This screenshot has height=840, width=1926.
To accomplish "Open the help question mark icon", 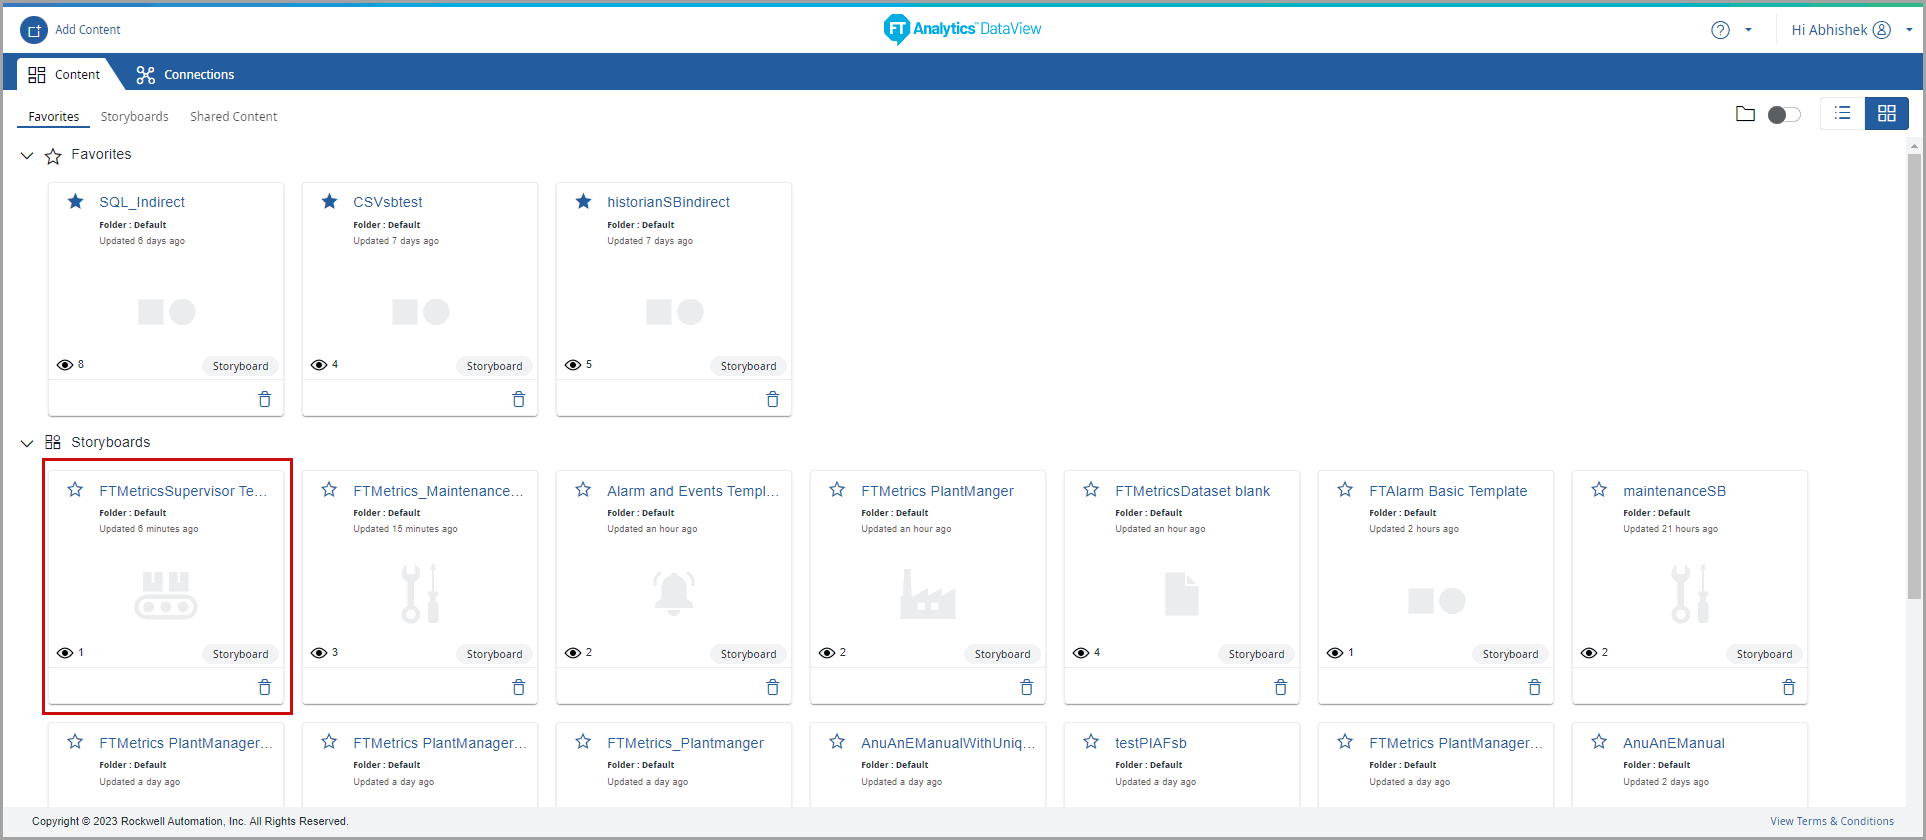I will (1720, 30).
